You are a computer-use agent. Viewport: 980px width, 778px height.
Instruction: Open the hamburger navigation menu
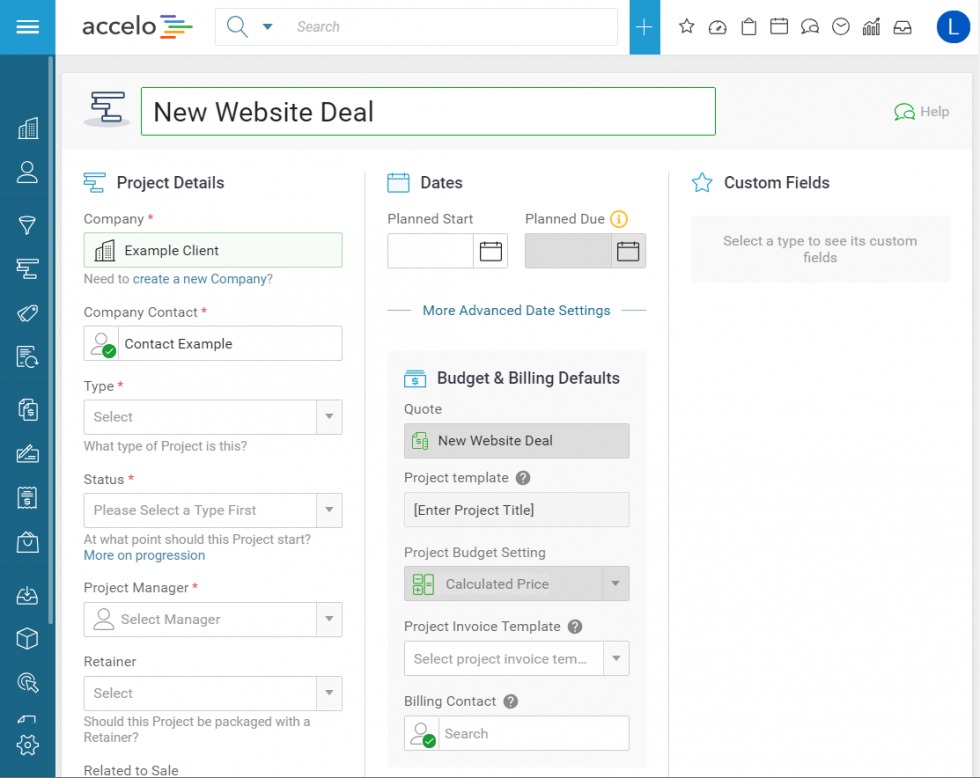coord(27,27)
